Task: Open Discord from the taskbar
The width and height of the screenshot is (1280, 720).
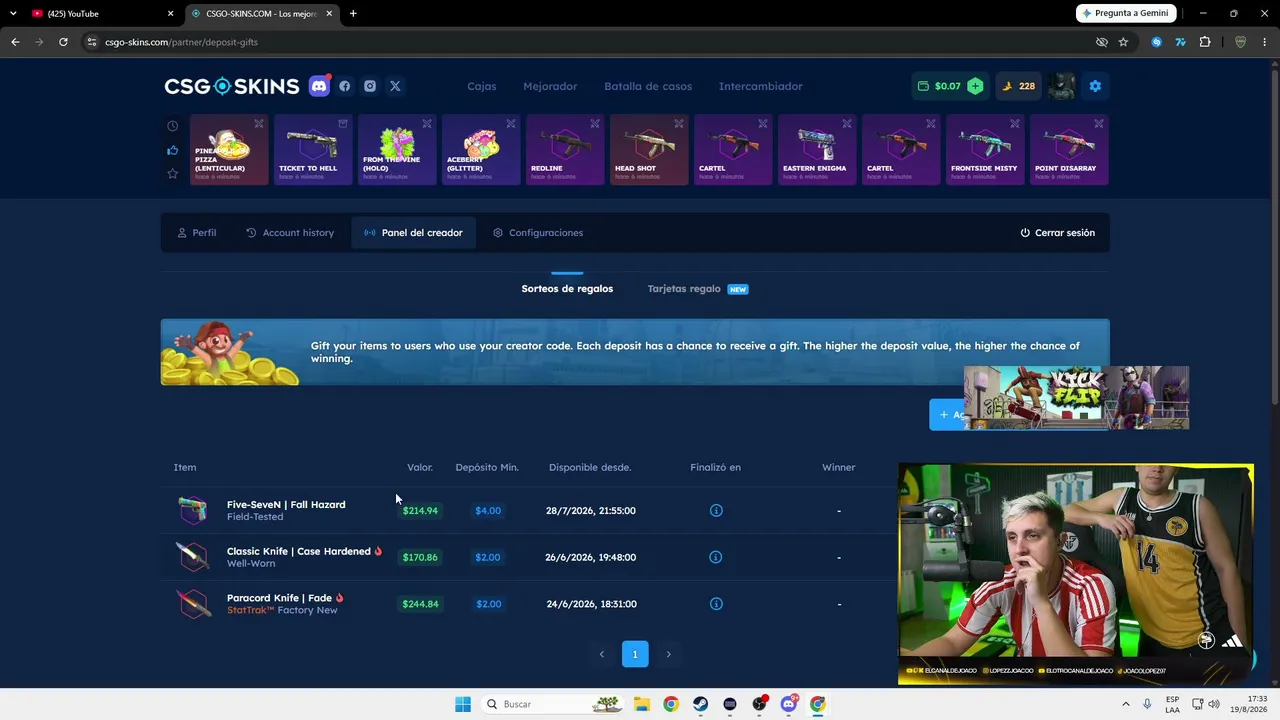Action: pos(788,704)
